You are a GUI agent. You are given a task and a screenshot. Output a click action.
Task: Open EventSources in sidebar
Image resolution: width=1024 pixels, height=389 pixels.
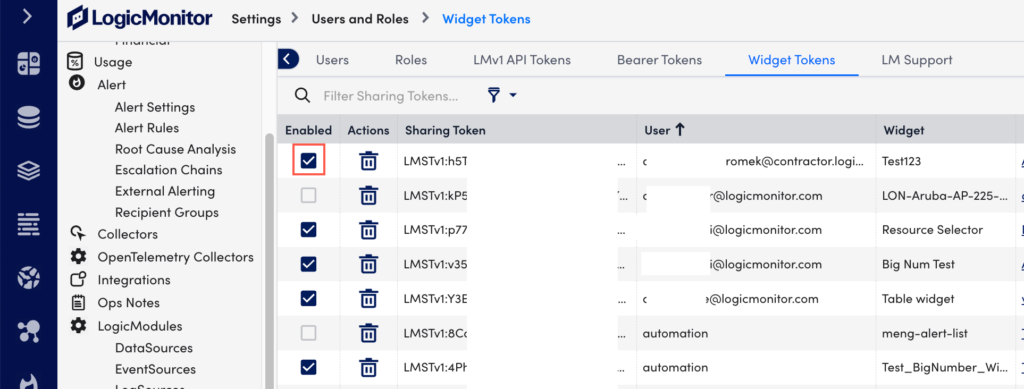coord(155,369)
